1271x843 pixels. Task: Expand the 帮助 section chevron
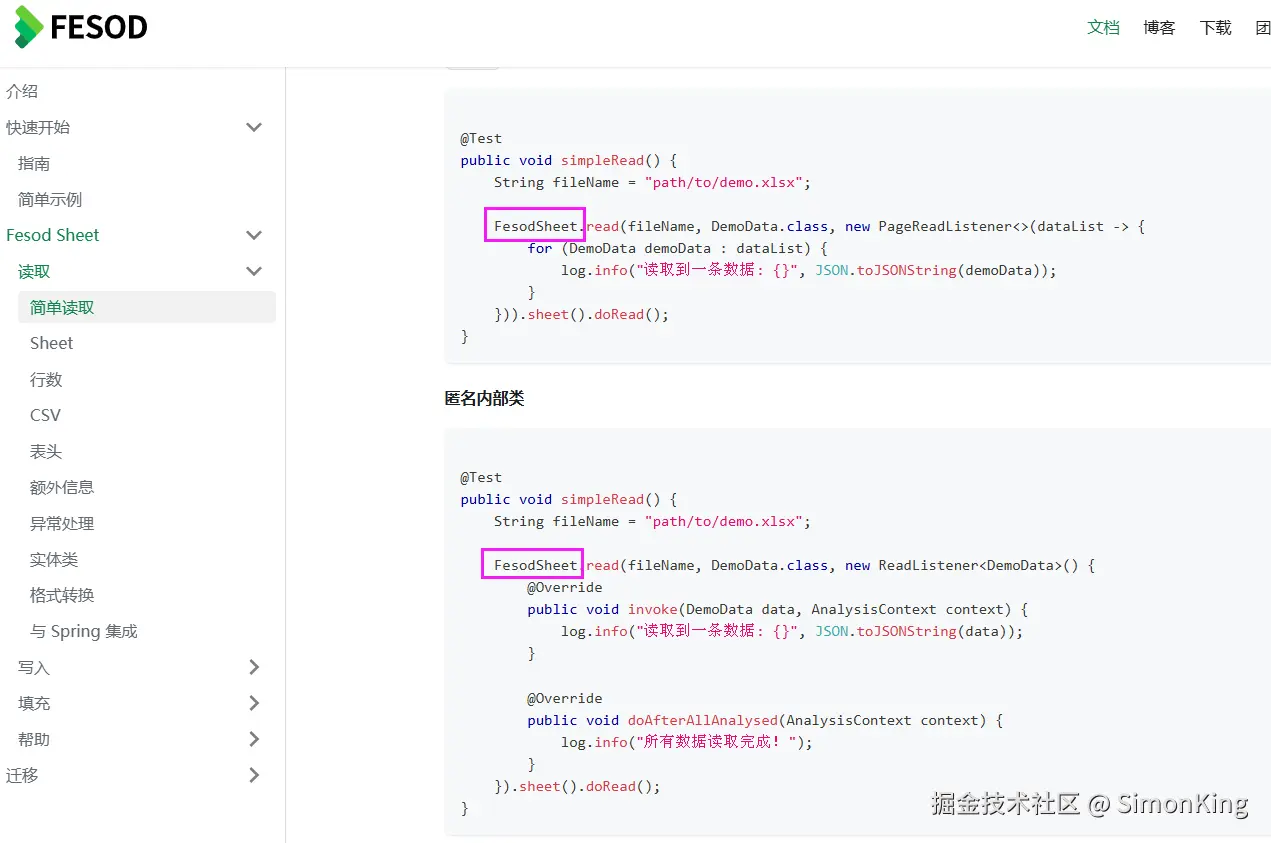254,739
